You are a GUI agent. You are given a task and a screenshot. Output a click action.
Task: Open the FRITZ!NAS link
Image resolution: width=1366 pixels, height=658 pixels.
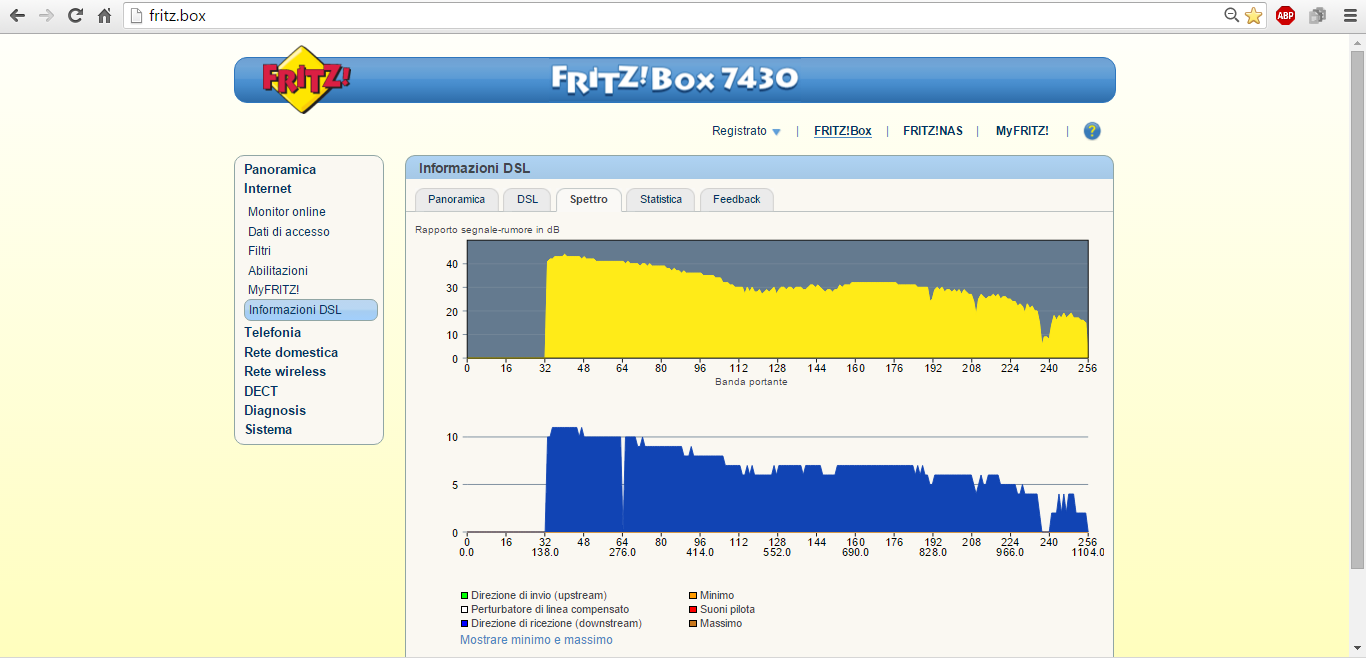click(933, 131)
